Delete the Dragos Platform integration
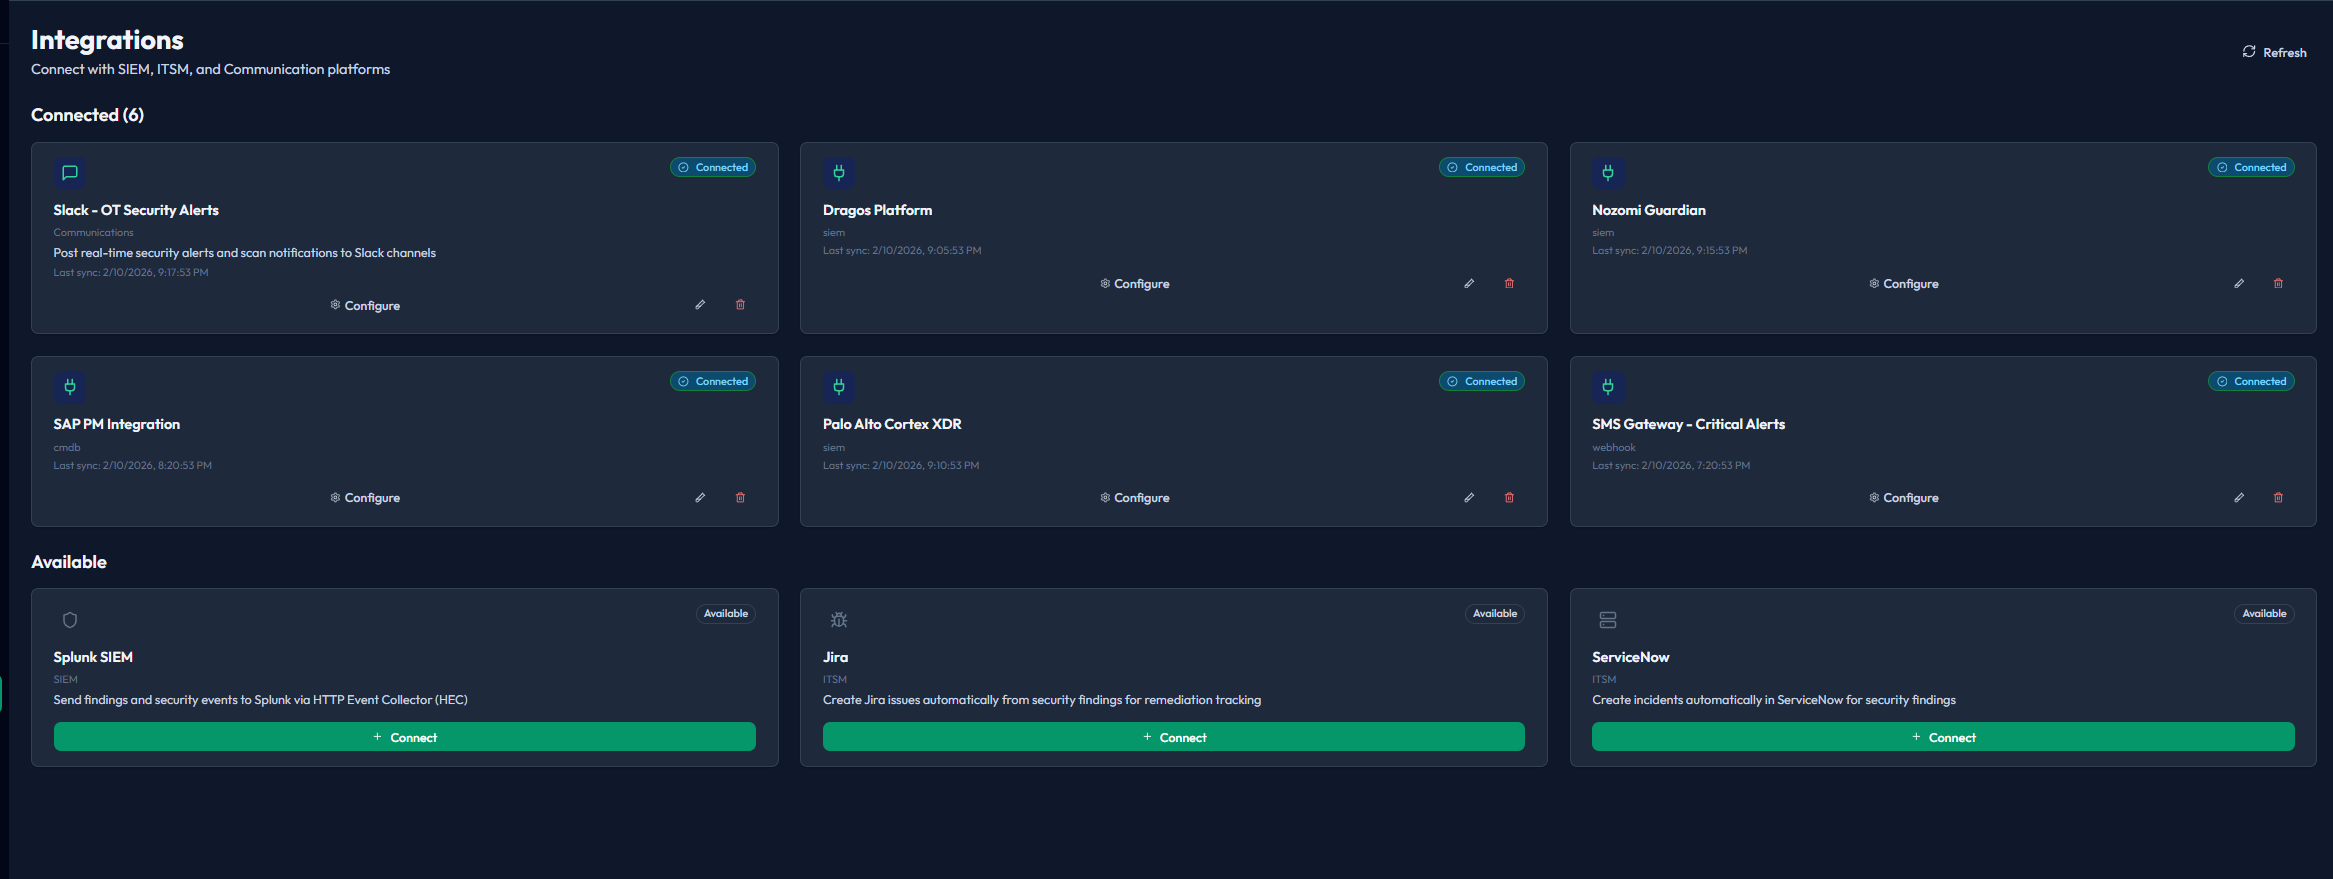Image resolution: width=2333 pixels, height=879 pixels. [x=1509, y=284]
